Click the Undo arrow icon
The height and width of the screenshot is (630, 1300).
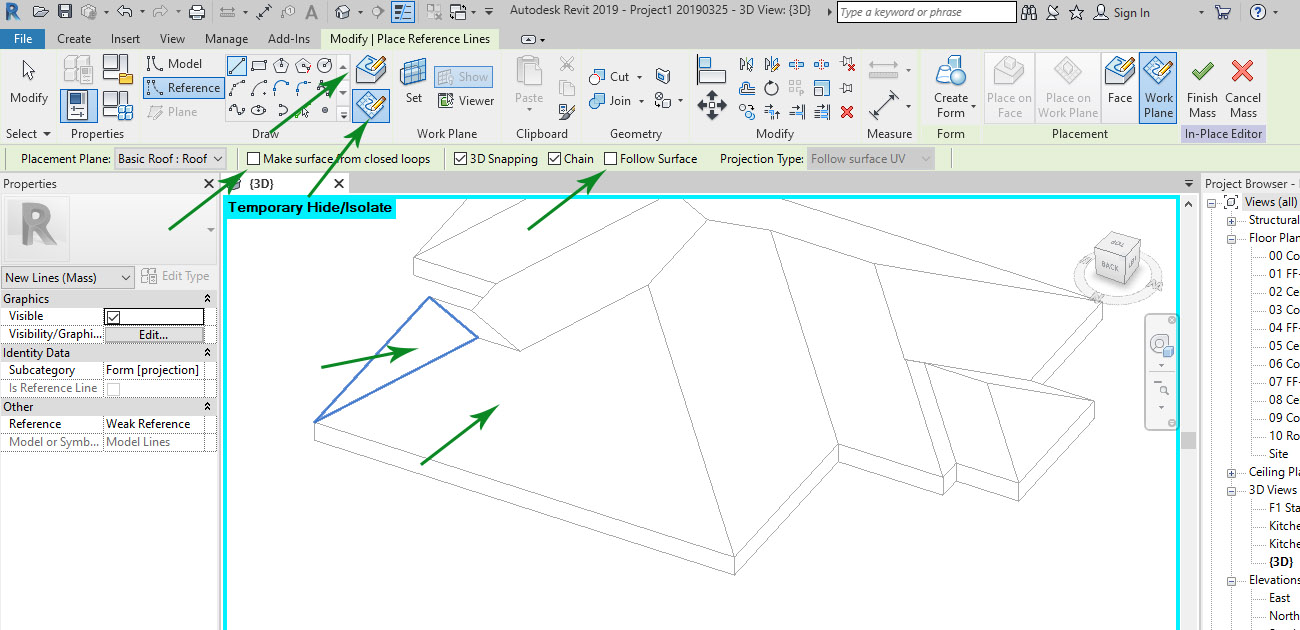124,12
